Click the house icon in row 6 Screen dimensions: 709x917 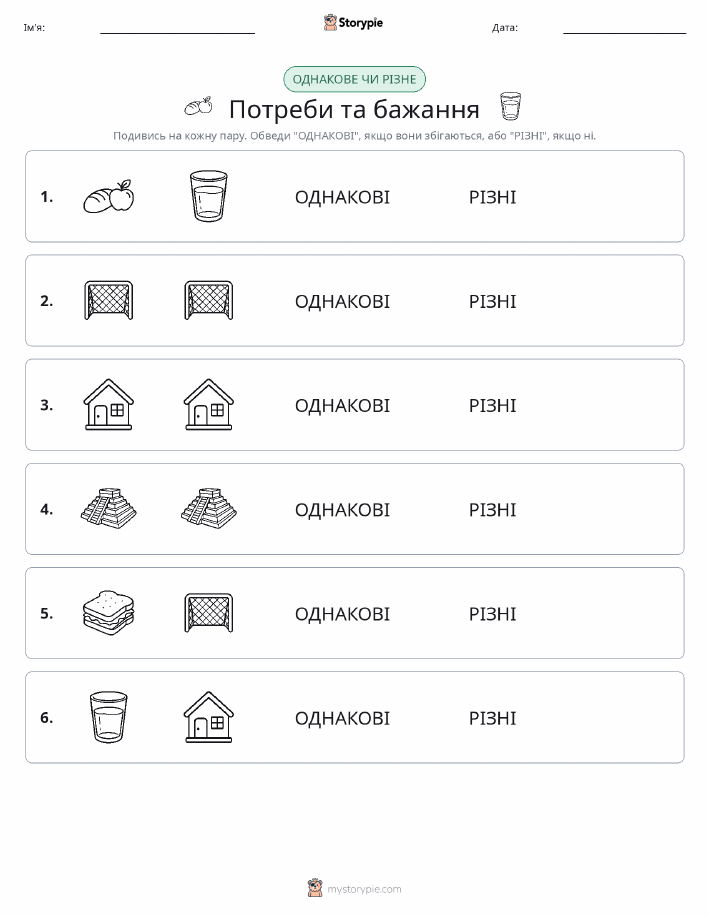tap(209, 717)
